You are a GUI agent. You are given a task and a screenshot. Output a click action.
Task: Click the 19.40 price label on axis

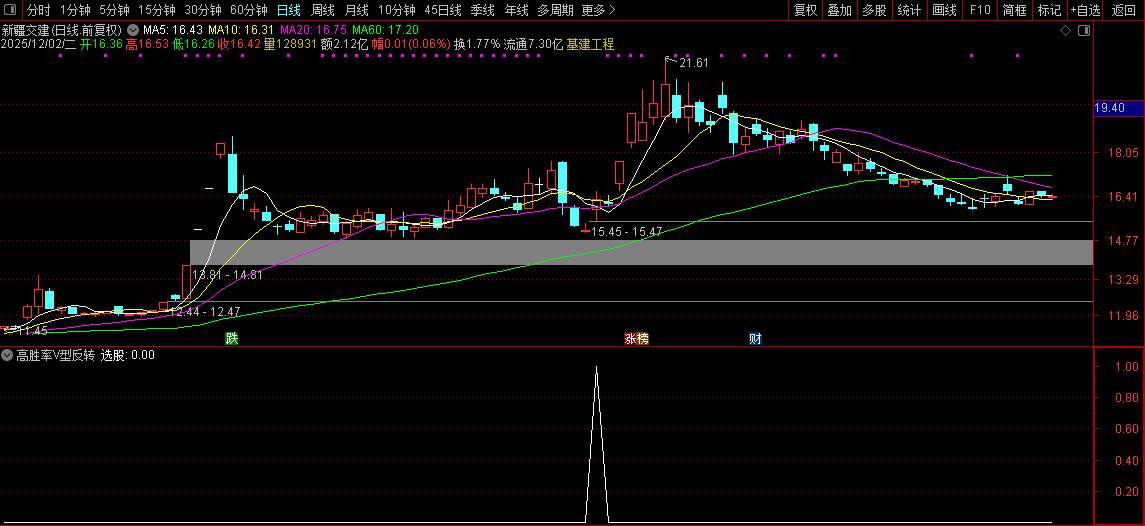(x=1110, y=107)
